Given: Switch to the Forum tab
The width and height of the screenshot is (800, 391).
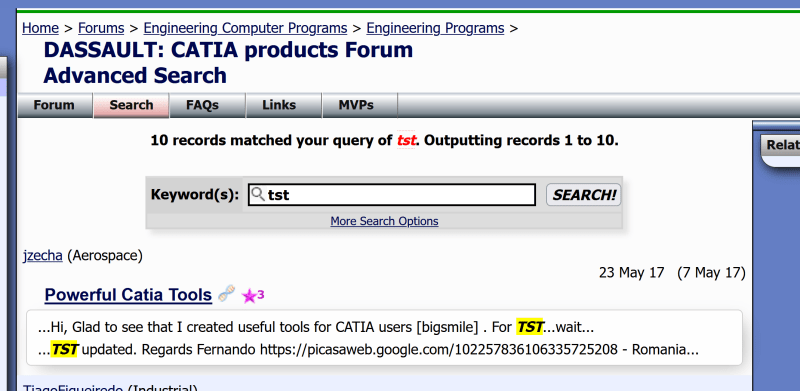Looking at the screenshot, I should click(54, 105).
